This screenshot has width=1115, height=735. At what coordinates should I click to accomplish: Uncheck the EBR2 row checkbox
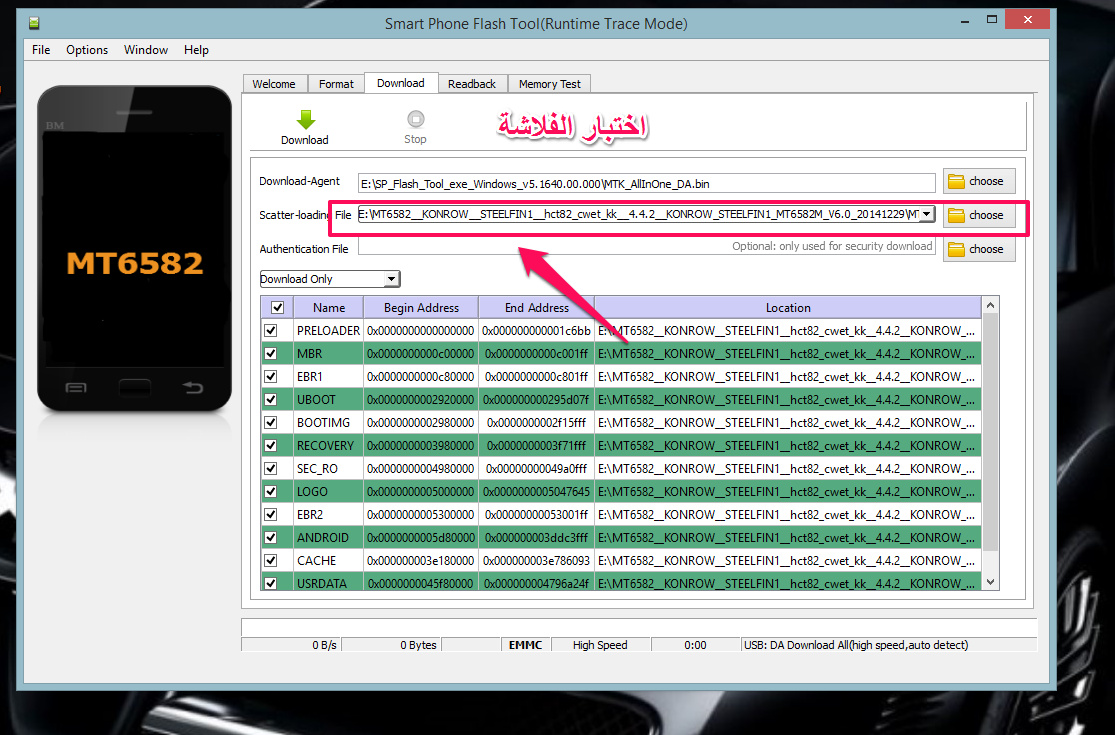[271, 514]
